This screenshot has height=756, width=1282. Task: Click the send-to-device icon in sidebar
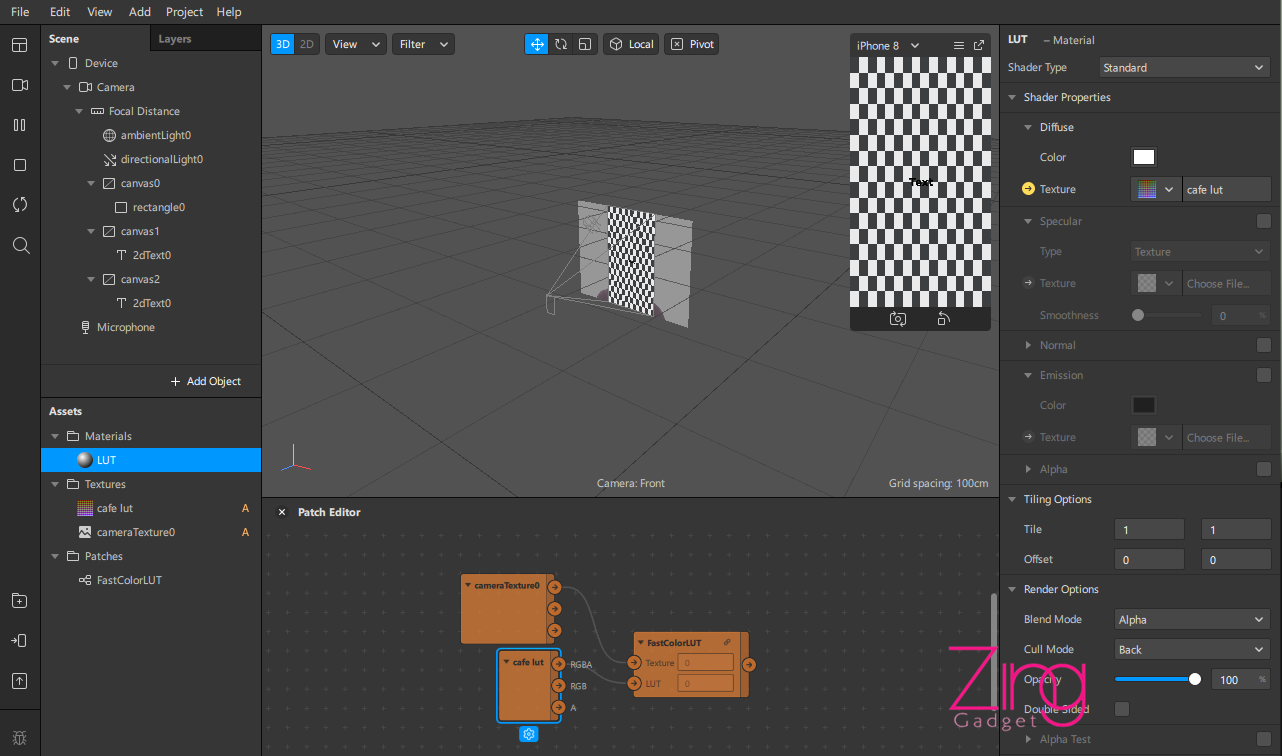[x=20, y=641]
